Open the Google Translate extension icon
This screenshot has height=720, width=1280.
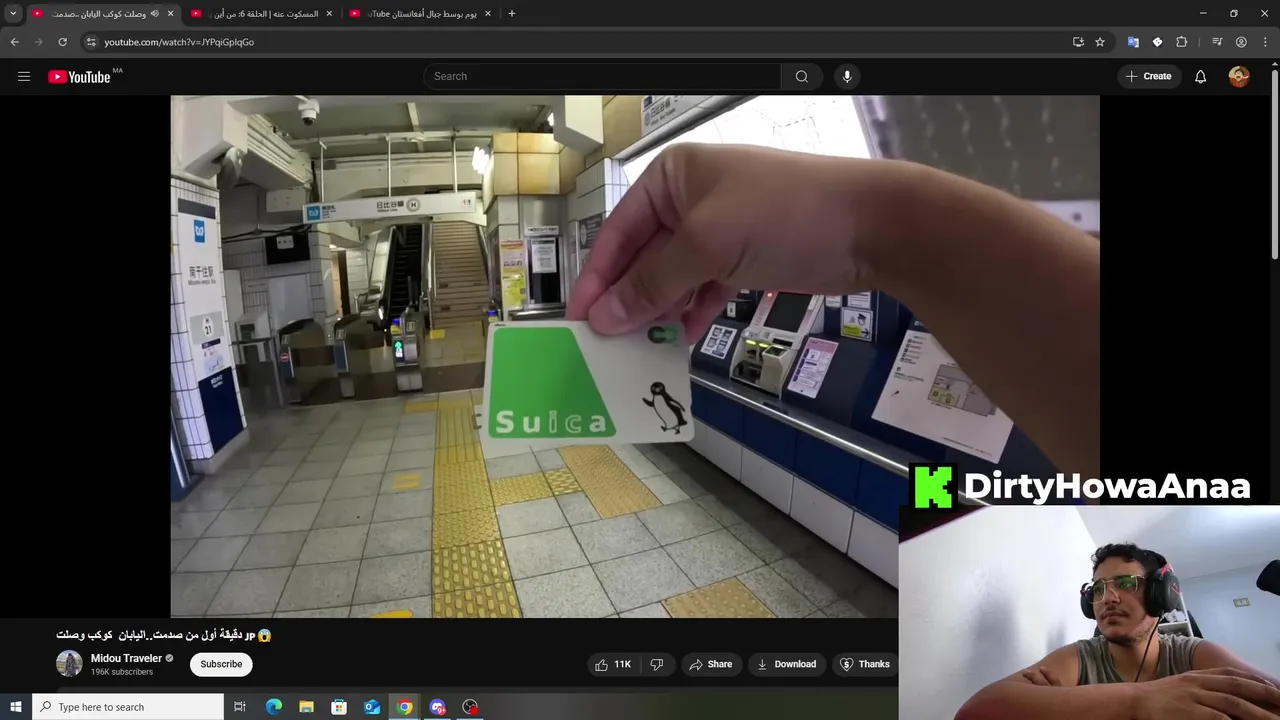click(x=1133, y=42)
